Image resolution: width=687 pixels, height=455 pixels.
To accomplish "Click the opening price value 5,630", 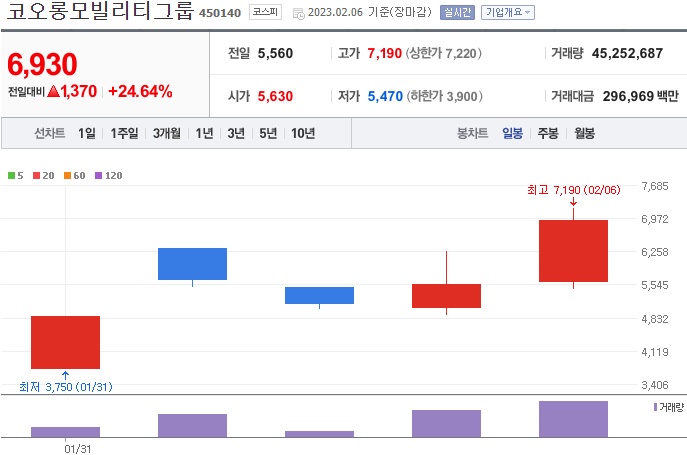I will click(x=275, y=96).
